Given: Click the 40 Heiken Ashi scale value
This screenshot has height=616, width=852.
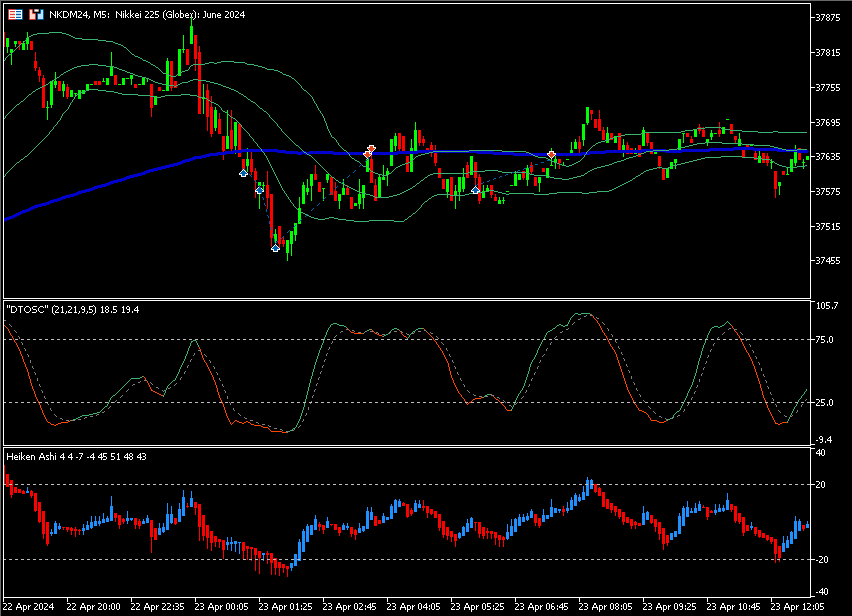Looking at the screenshot, I should (820, 453).
